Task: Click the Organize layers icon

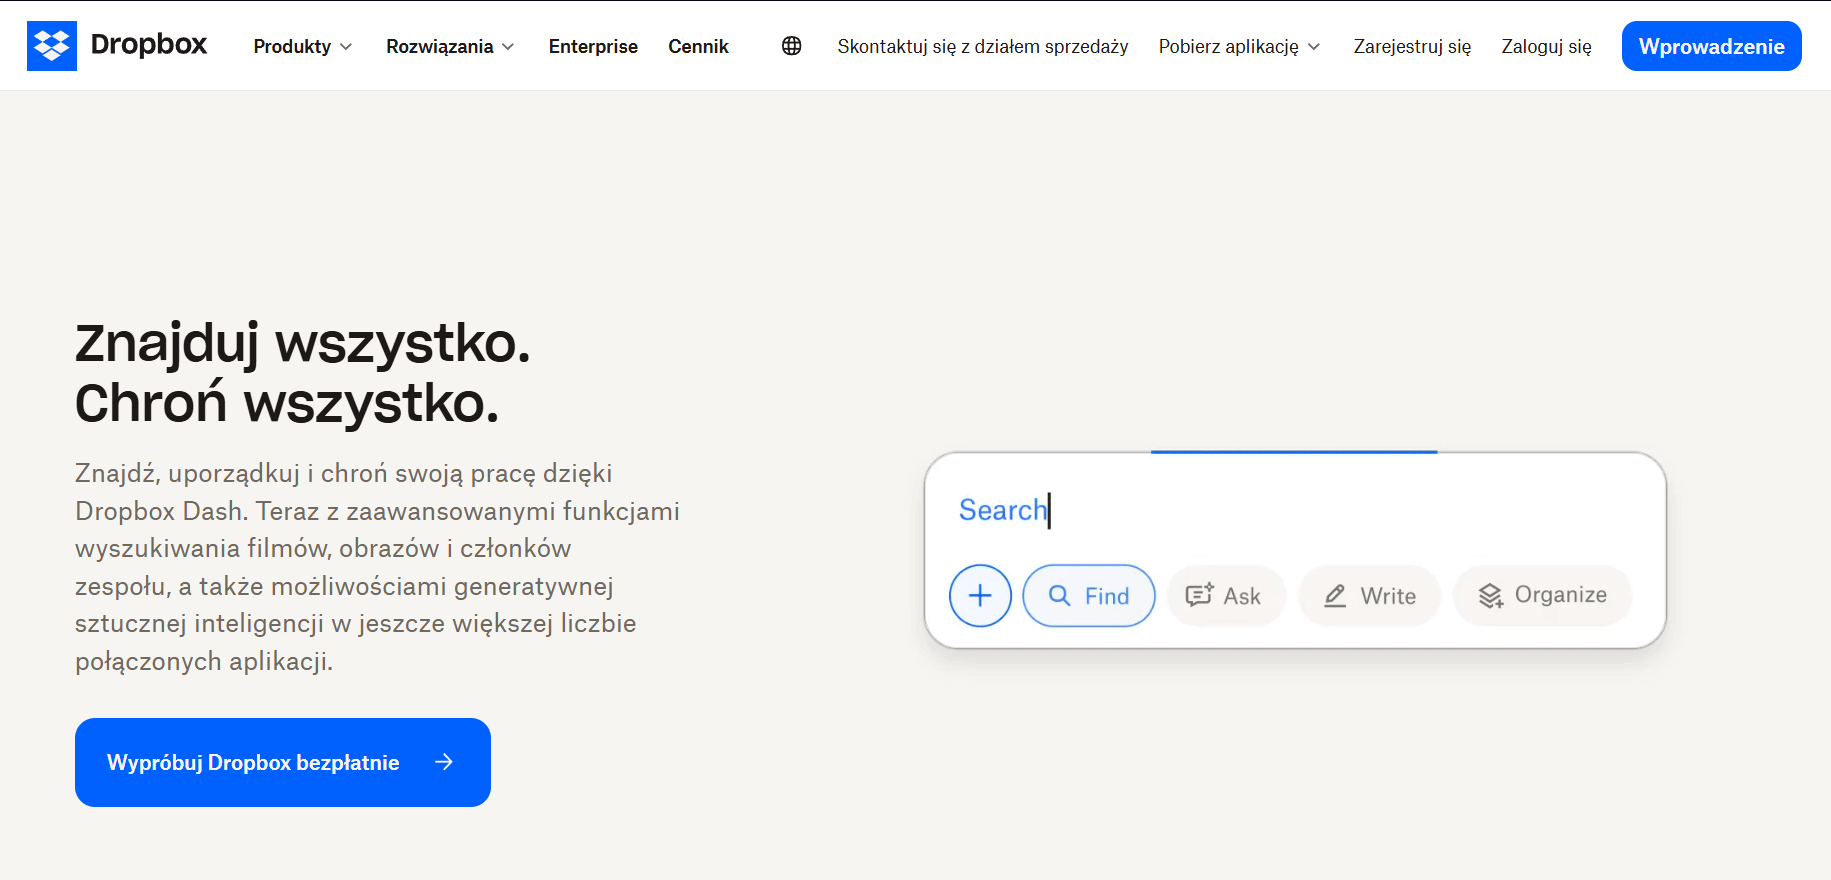Action: (x=1490, y=596)
